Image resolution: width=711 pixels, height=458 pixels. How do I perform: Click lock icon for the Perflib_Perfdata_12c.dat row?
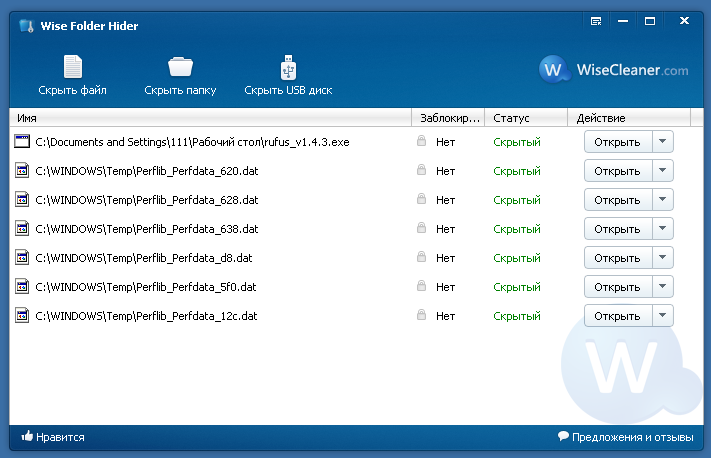click(x=421, y=315)
